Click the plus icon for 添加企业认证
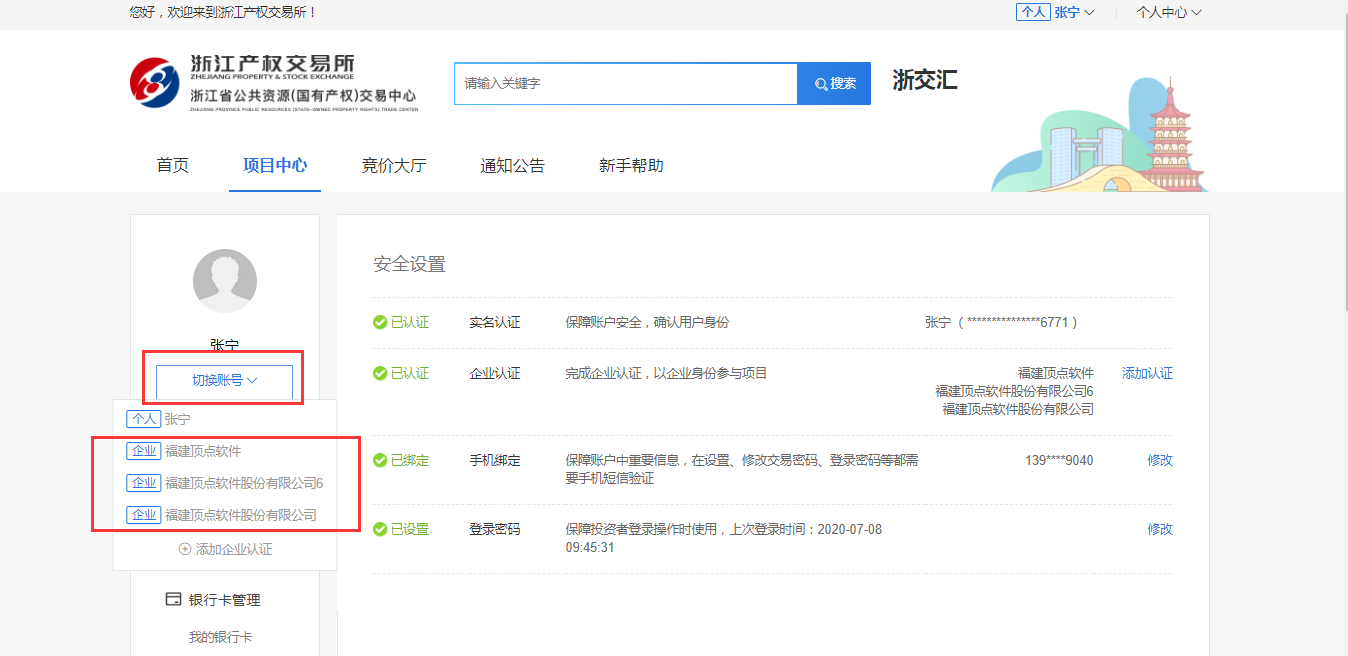Screen dimensions: 1348x656 tap(184, 549)
